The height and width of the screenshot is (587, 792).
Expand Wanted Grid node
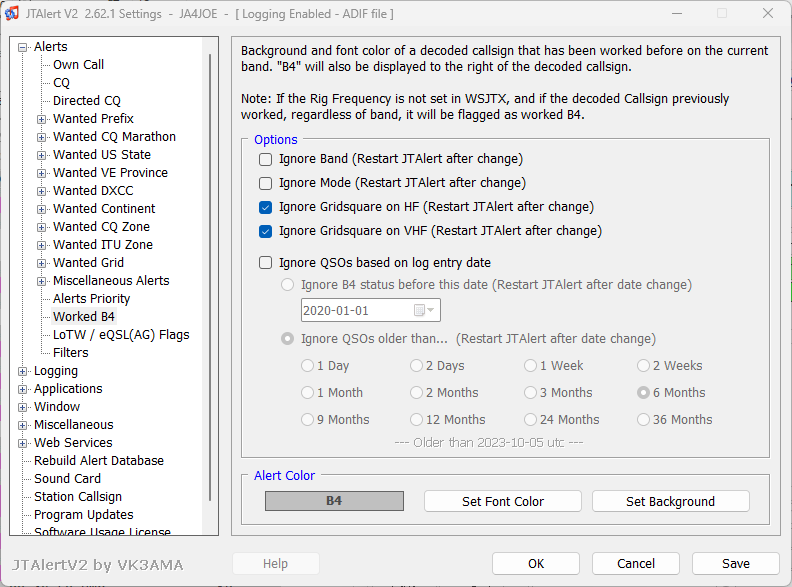pyautogui.click(x=41, y=263)
